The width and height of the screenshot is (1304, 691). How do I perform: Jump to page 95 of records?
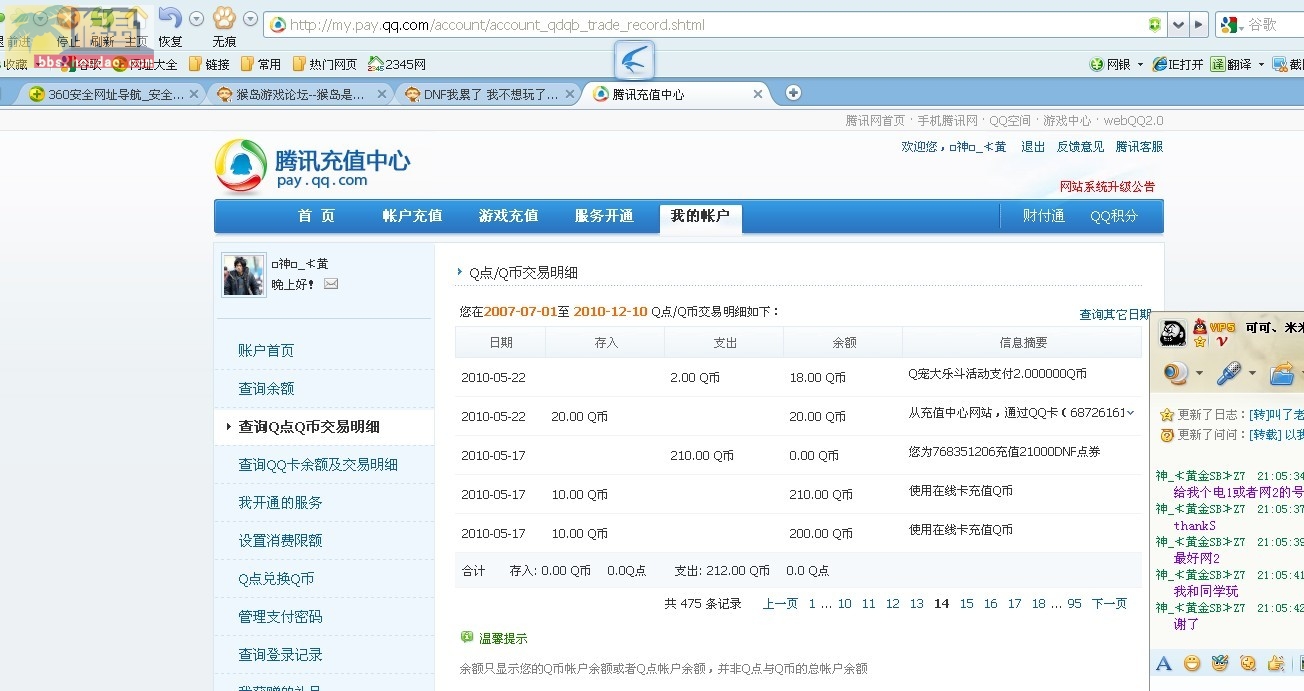tap(1074, 604)
